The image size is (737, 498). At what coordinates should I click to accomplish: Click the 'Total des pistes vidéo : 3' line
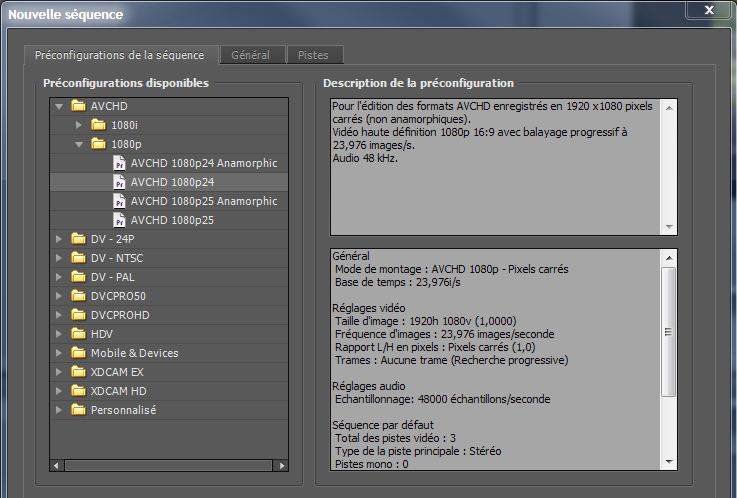tap(395, 438)
